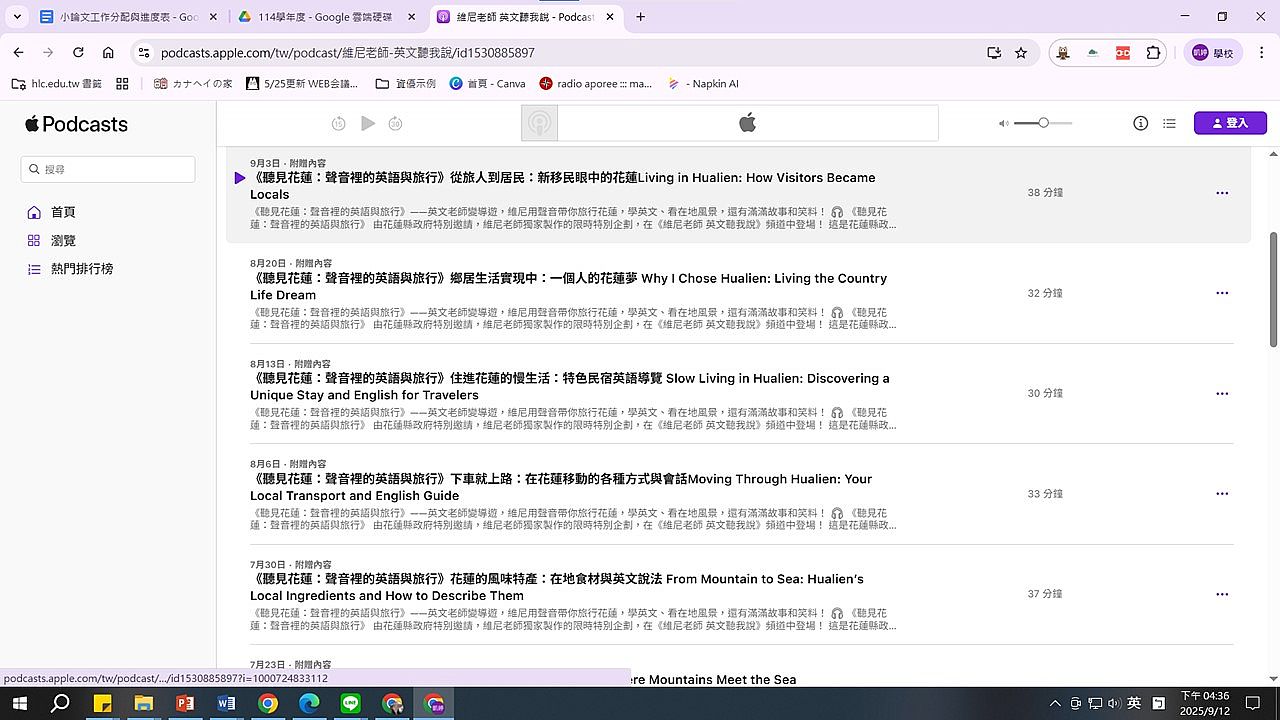
Task: Click the purple 登入 sign-in button
Action: tap(1229, 123)
